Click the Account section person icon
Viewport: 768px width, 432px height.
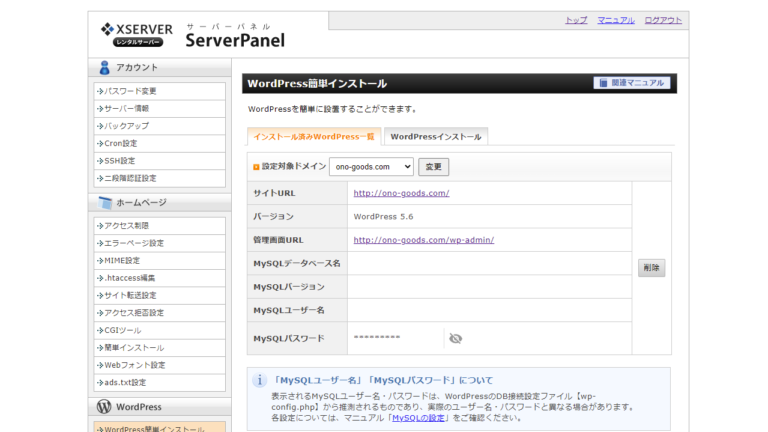tap(104, 68)
